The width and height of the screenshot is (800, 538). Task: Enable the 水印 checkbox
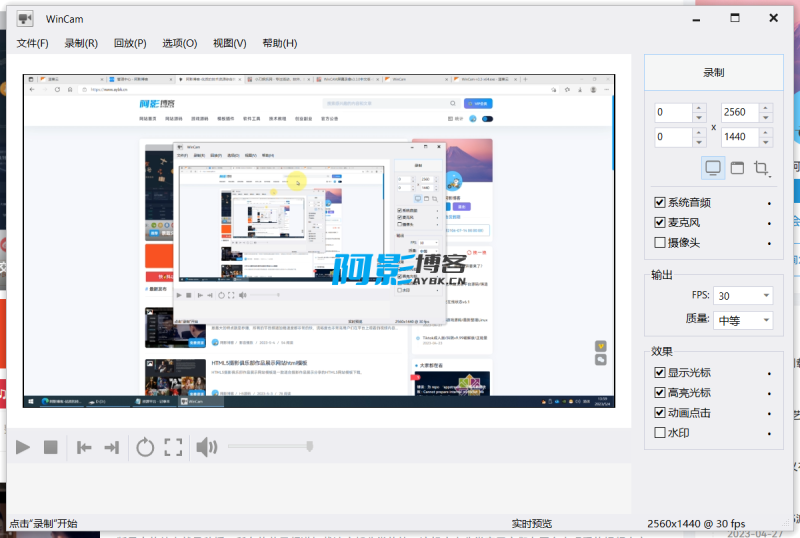click(660, 433)
